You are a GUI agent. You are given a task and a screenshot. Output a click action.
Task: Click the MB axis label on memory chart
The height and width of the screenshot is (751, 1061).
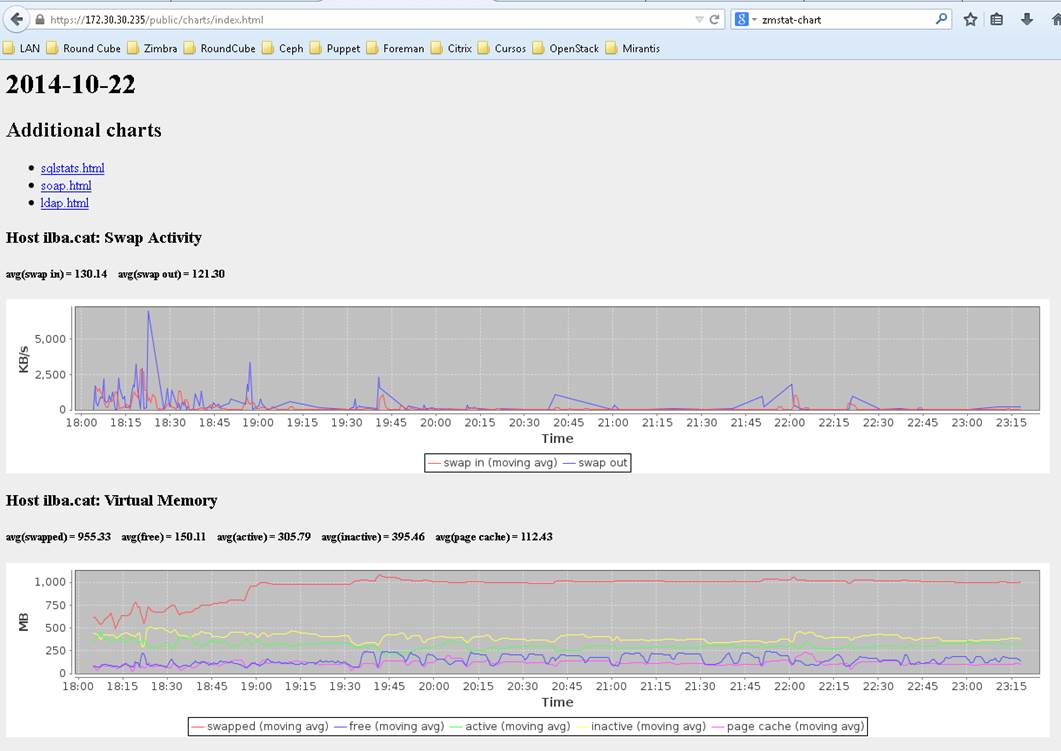24,622
